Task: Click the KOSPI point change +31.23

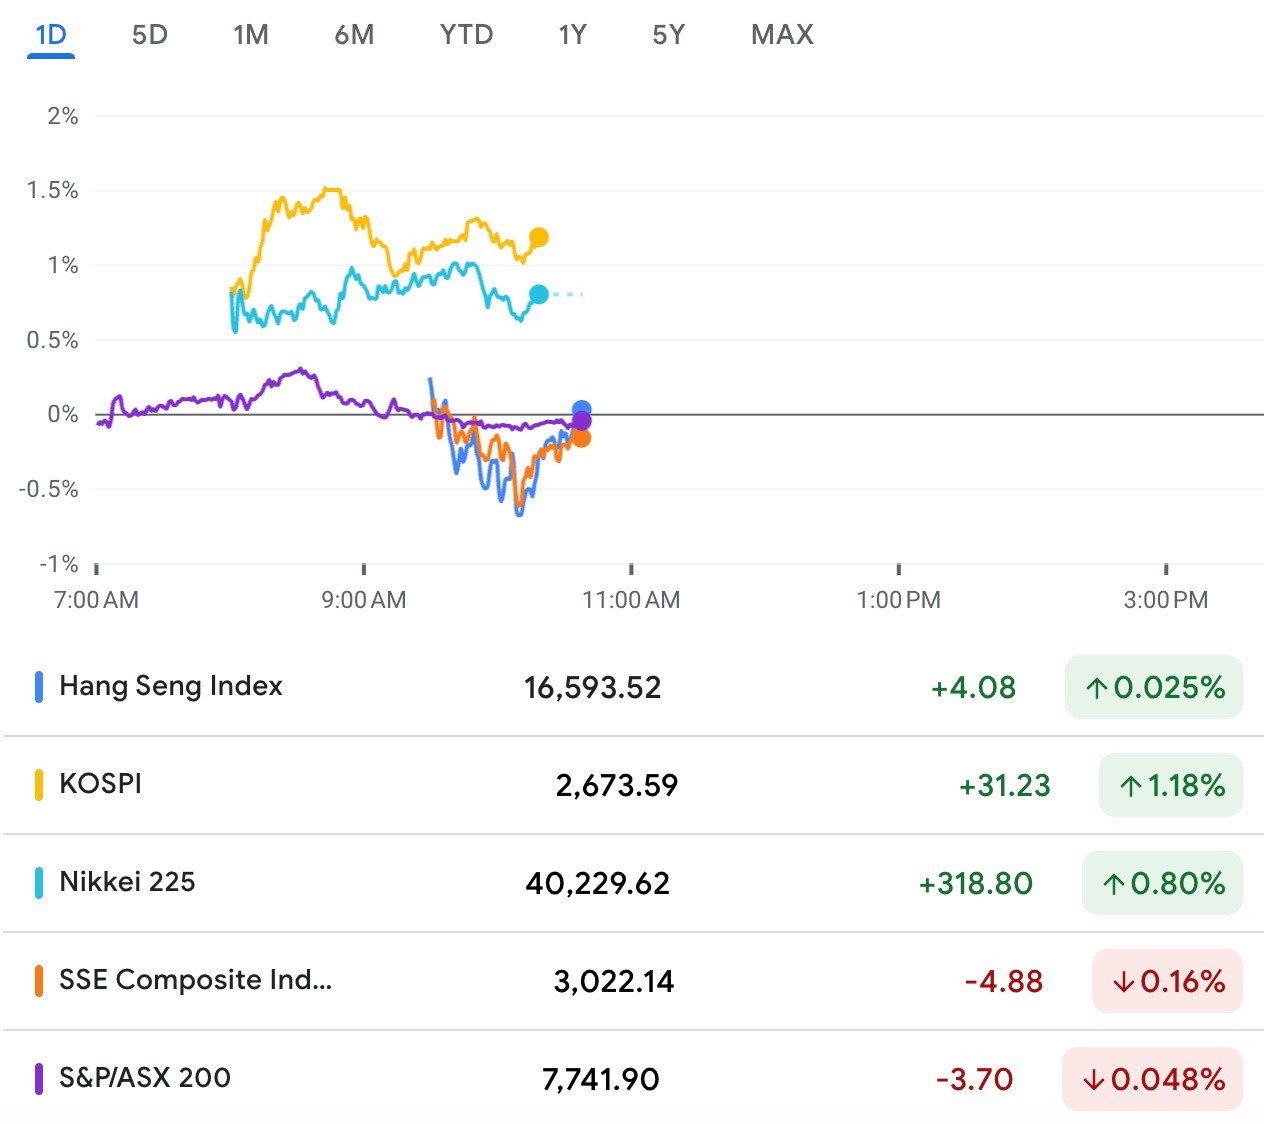Action: pyautogui.click(x=1005, y=786)
